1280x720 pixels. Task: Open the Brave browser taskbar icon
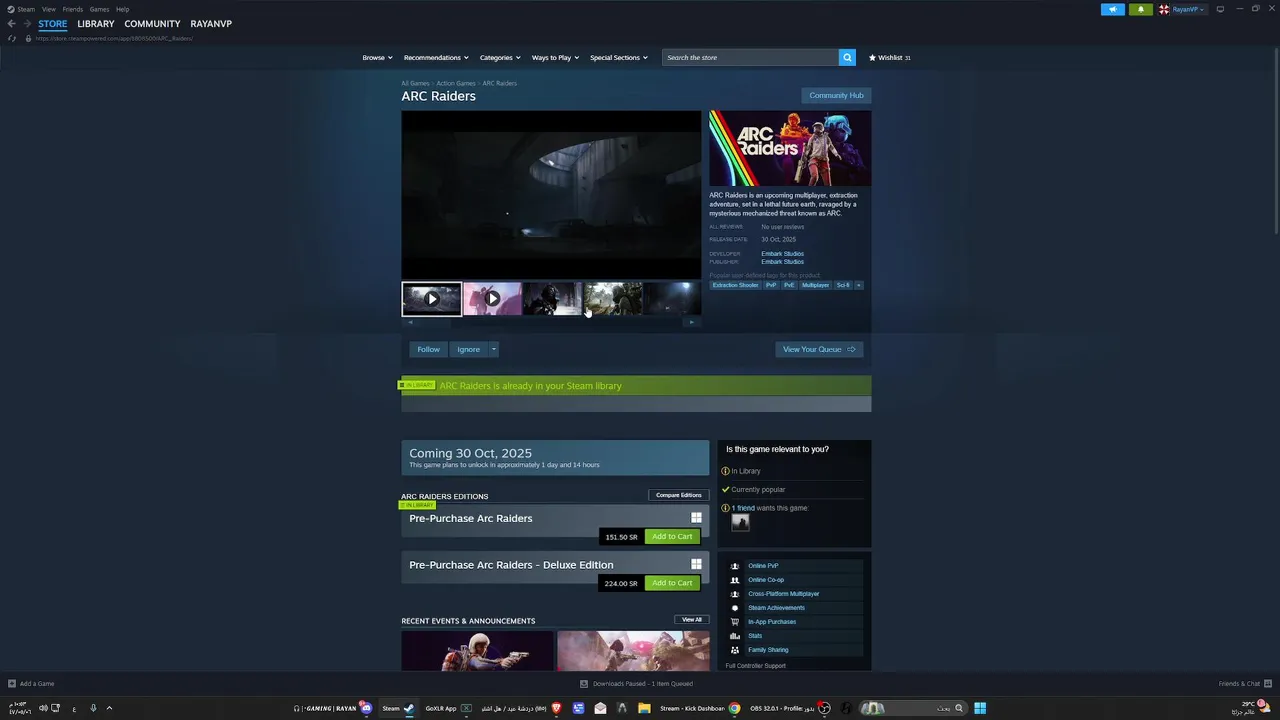pos(557,708)
